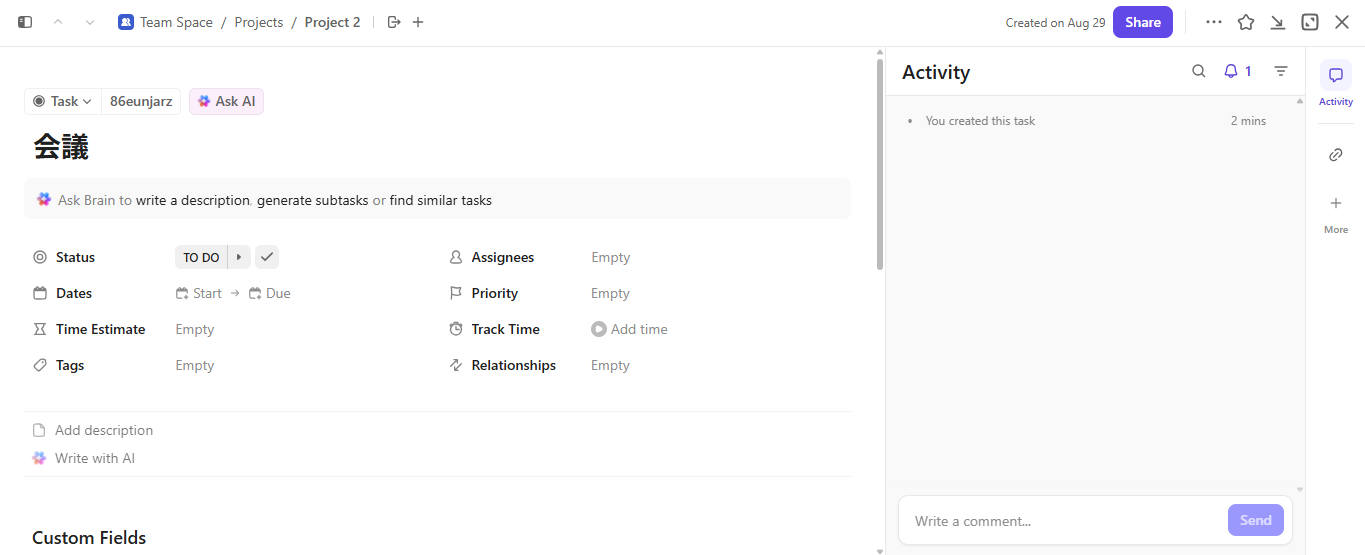Search activity with magnifier icon
Image resolution: width=1365 pixels, height=555 pixels.
pos(1199,71)
